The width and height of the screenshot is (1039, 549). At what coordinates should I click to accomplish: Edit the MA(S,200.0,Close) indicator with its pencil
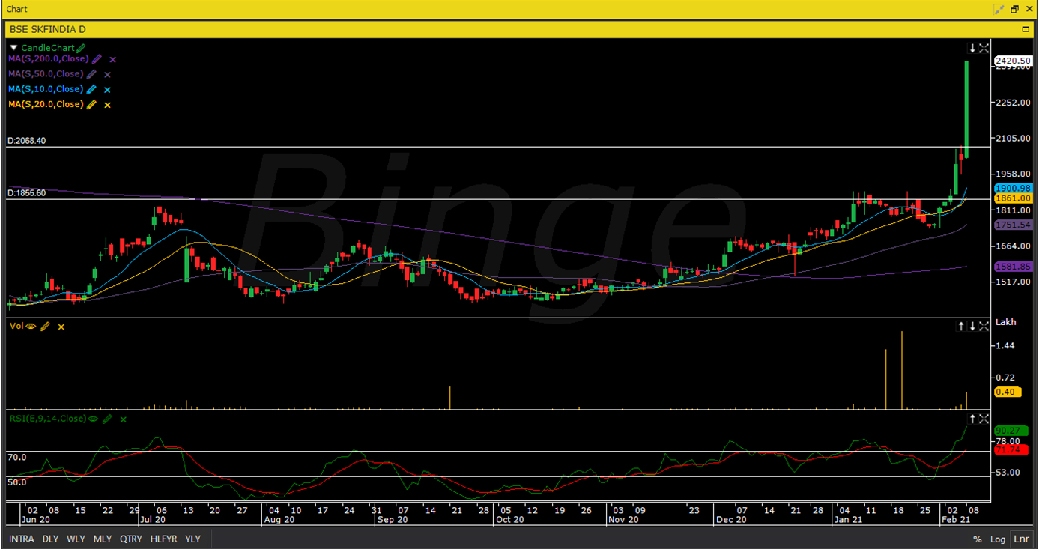point(97,60)
